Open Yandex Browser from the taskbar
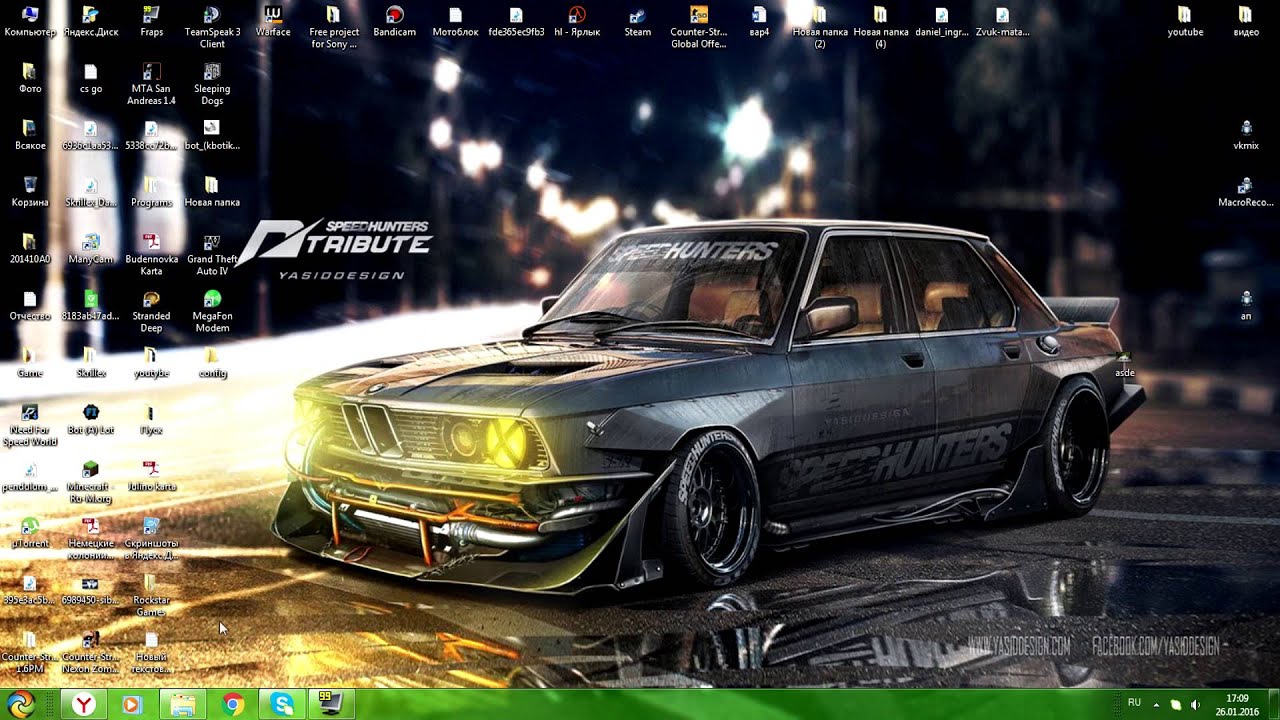Screen dimensions: 1280x720 click(85, 705)
